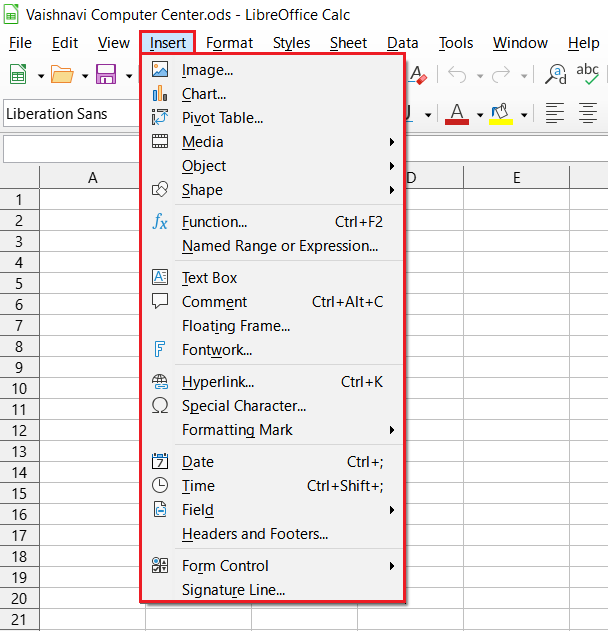Expand the Field submenu

[272, 510]
